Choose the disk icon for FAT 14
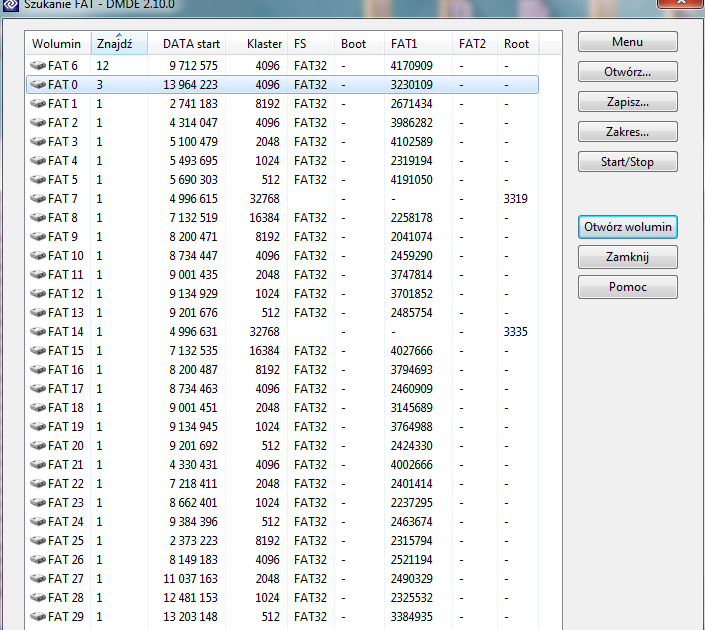 pyautogui.click(x=38, y=331)
